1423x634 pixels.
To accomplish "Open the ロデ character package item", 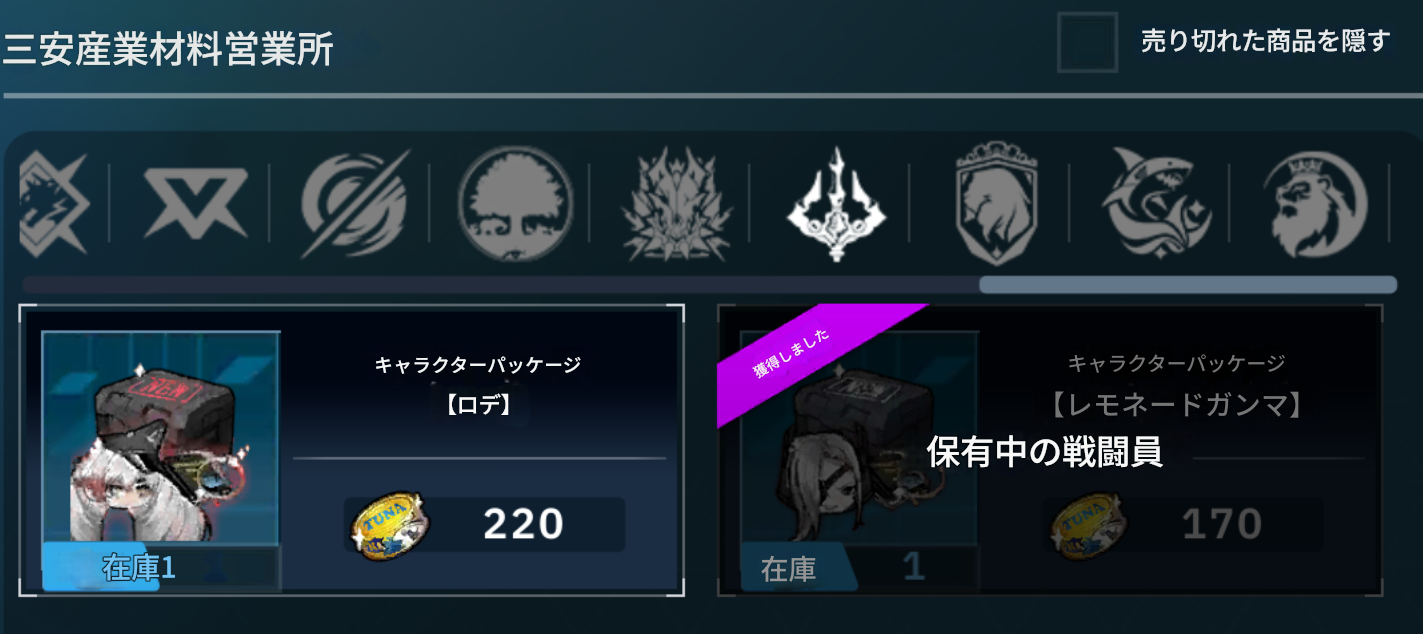I will pyautogui.click(x=352, y=450).
